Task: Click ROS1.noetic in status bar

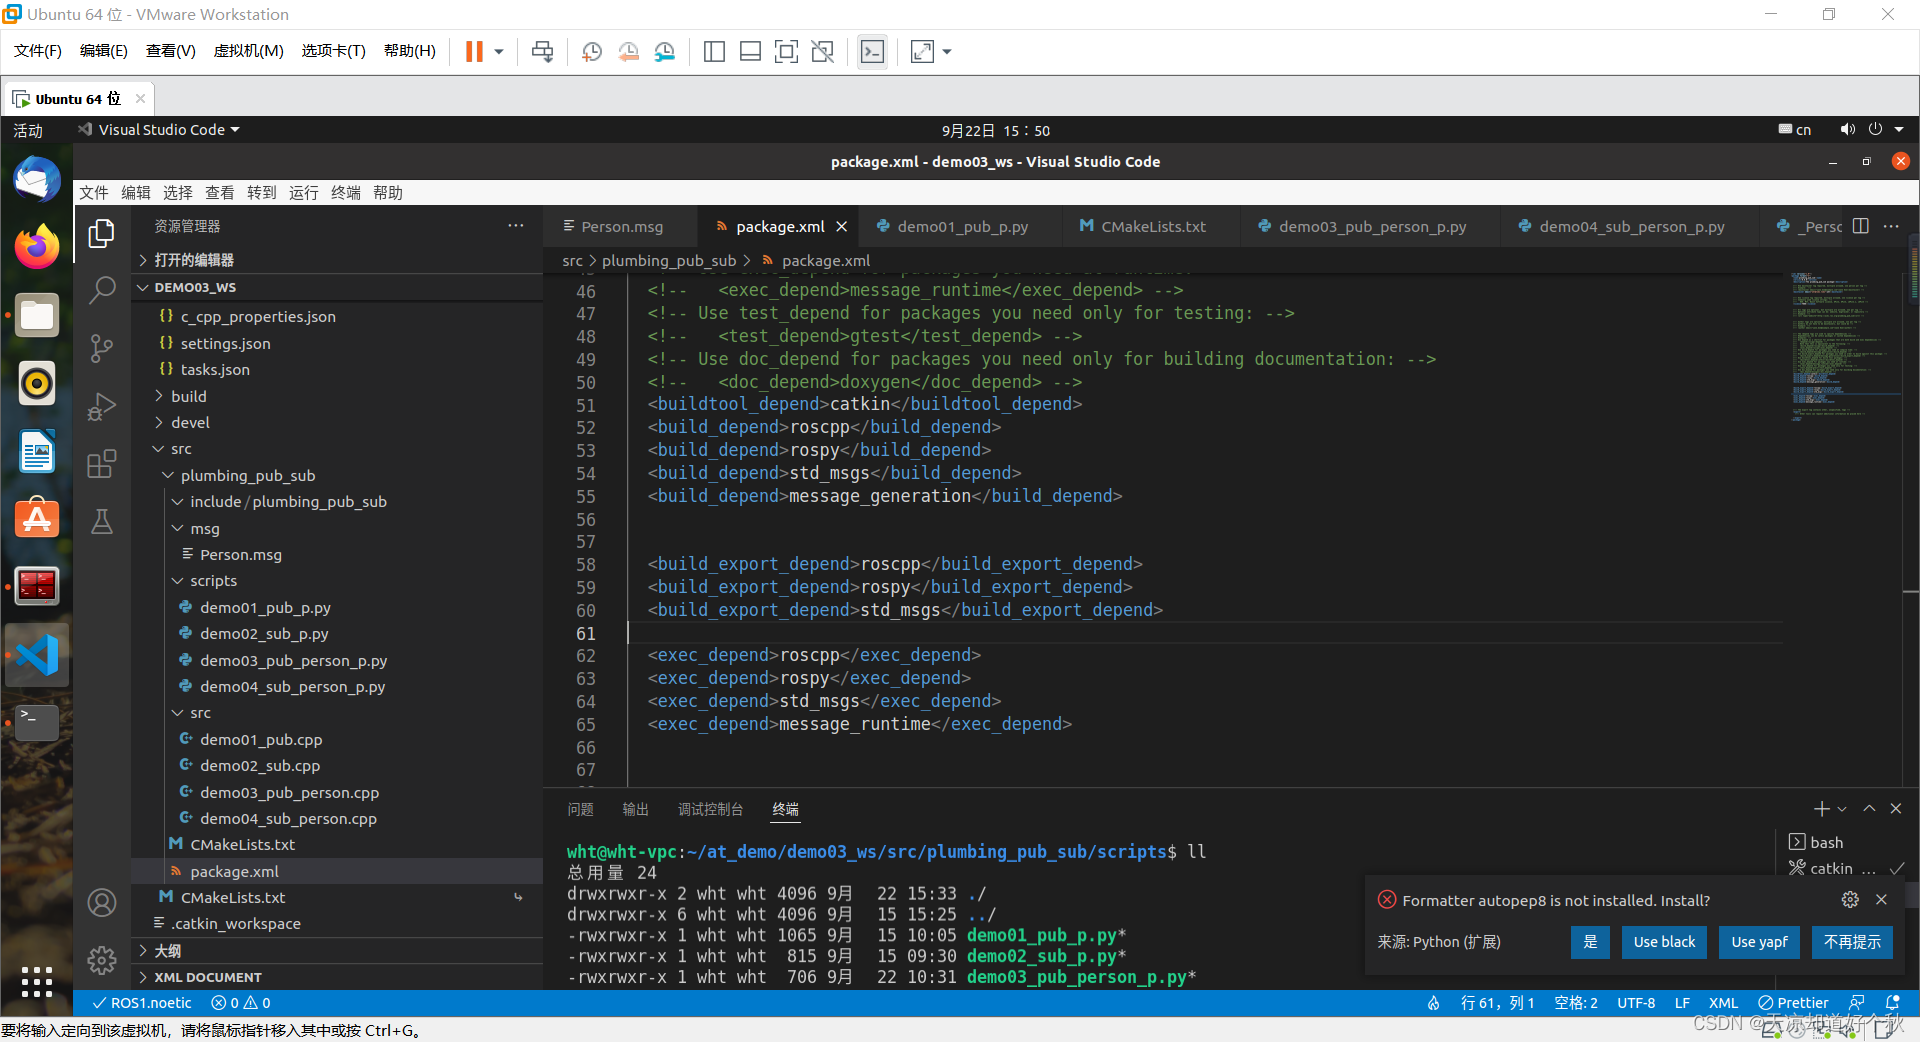Action: click(x=141, y=1003)
